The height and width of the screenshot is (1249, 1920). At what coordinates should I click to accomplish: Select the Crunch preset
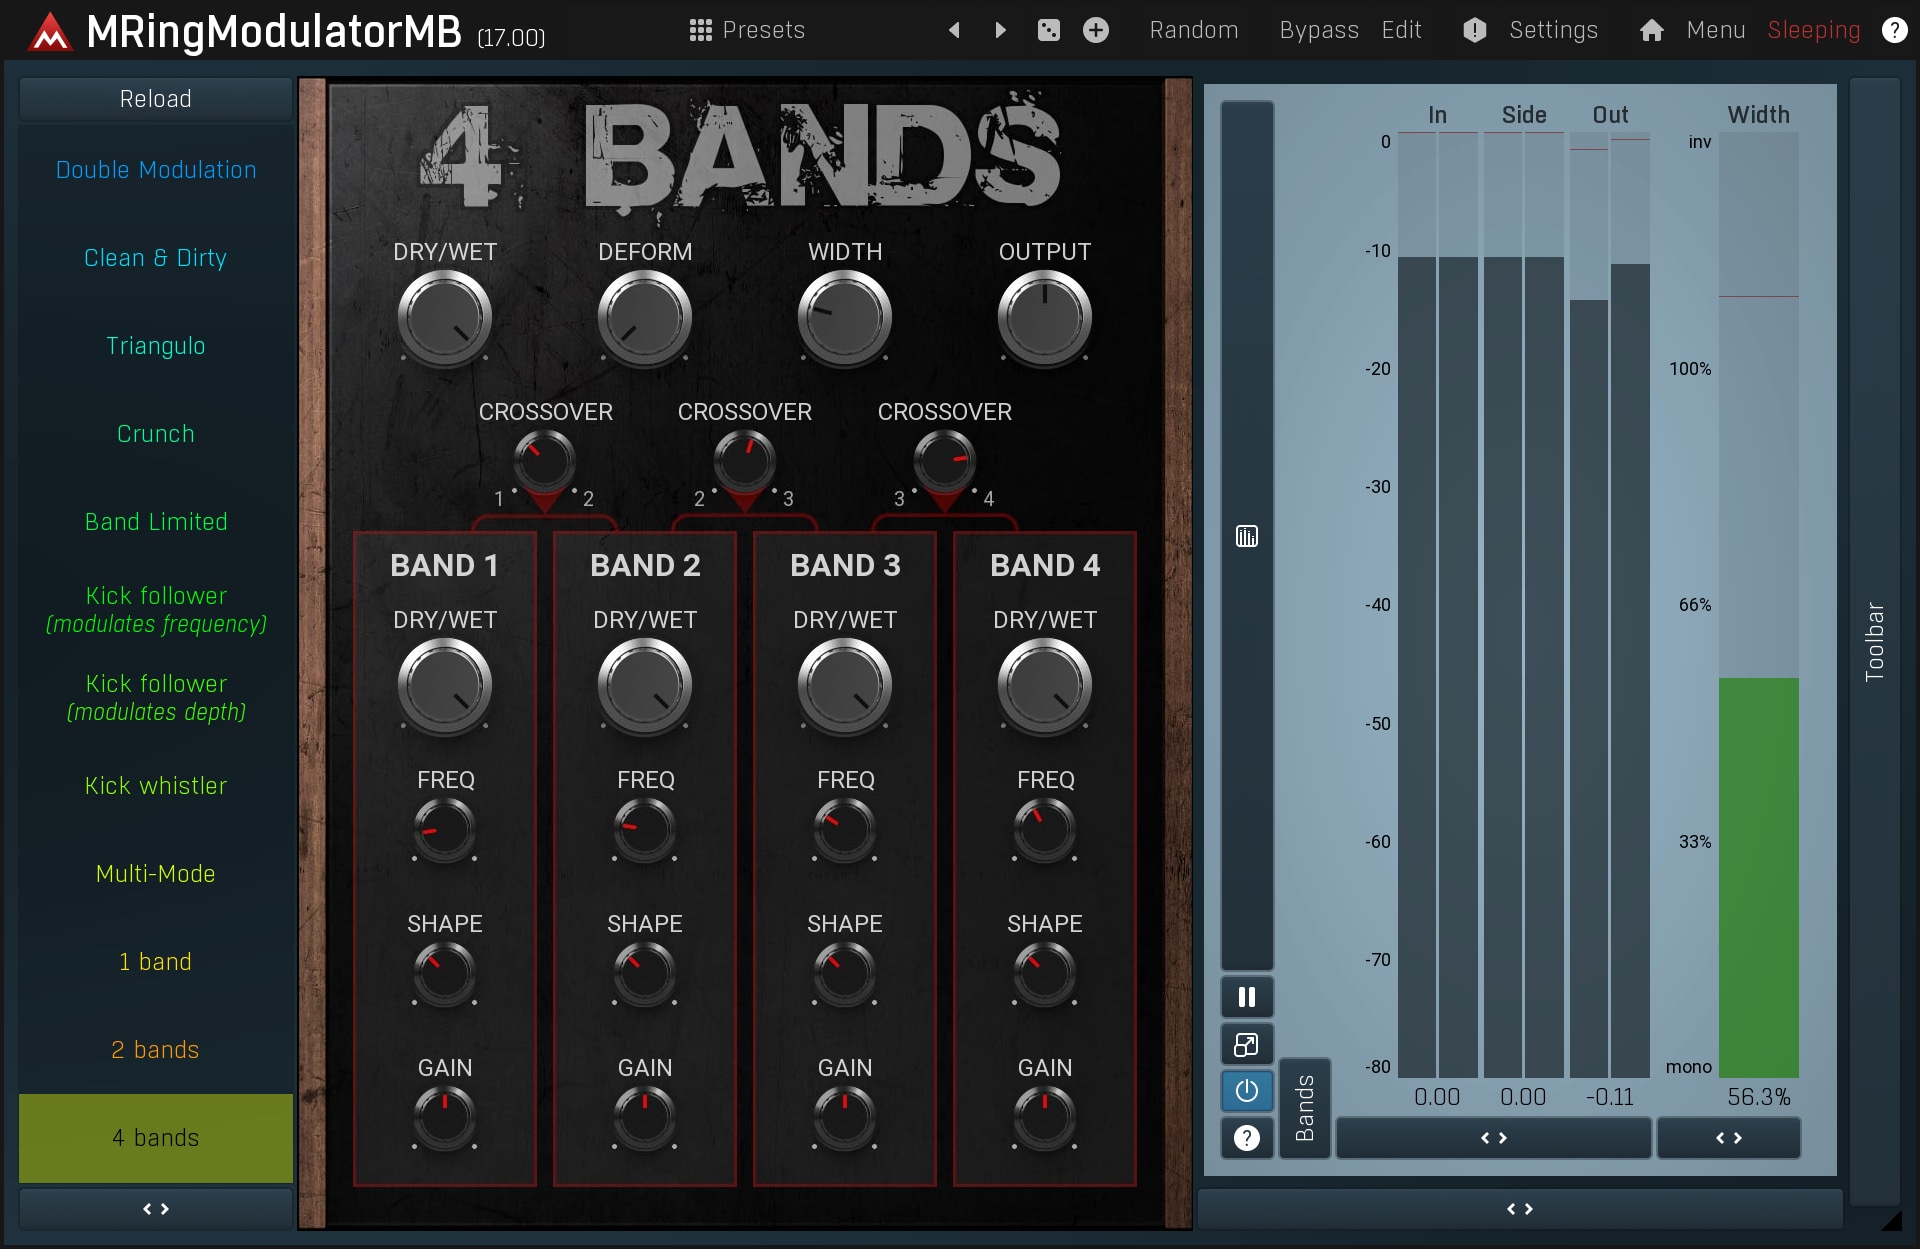pyautogui.click(x=156, y=434)
